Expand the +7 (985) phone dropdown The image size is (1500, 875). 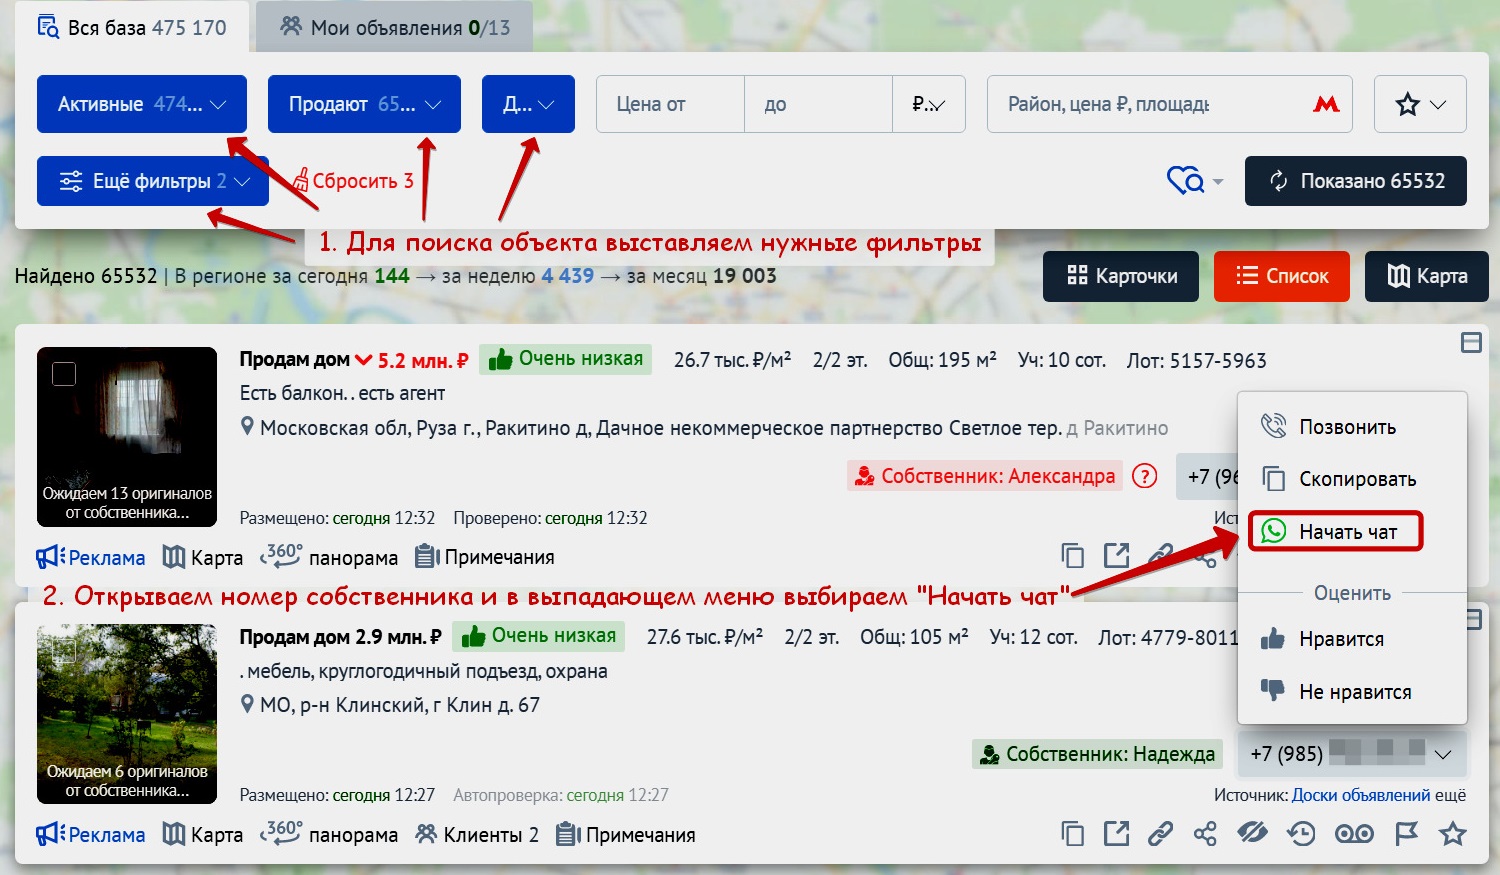(x=1352, y=754)
